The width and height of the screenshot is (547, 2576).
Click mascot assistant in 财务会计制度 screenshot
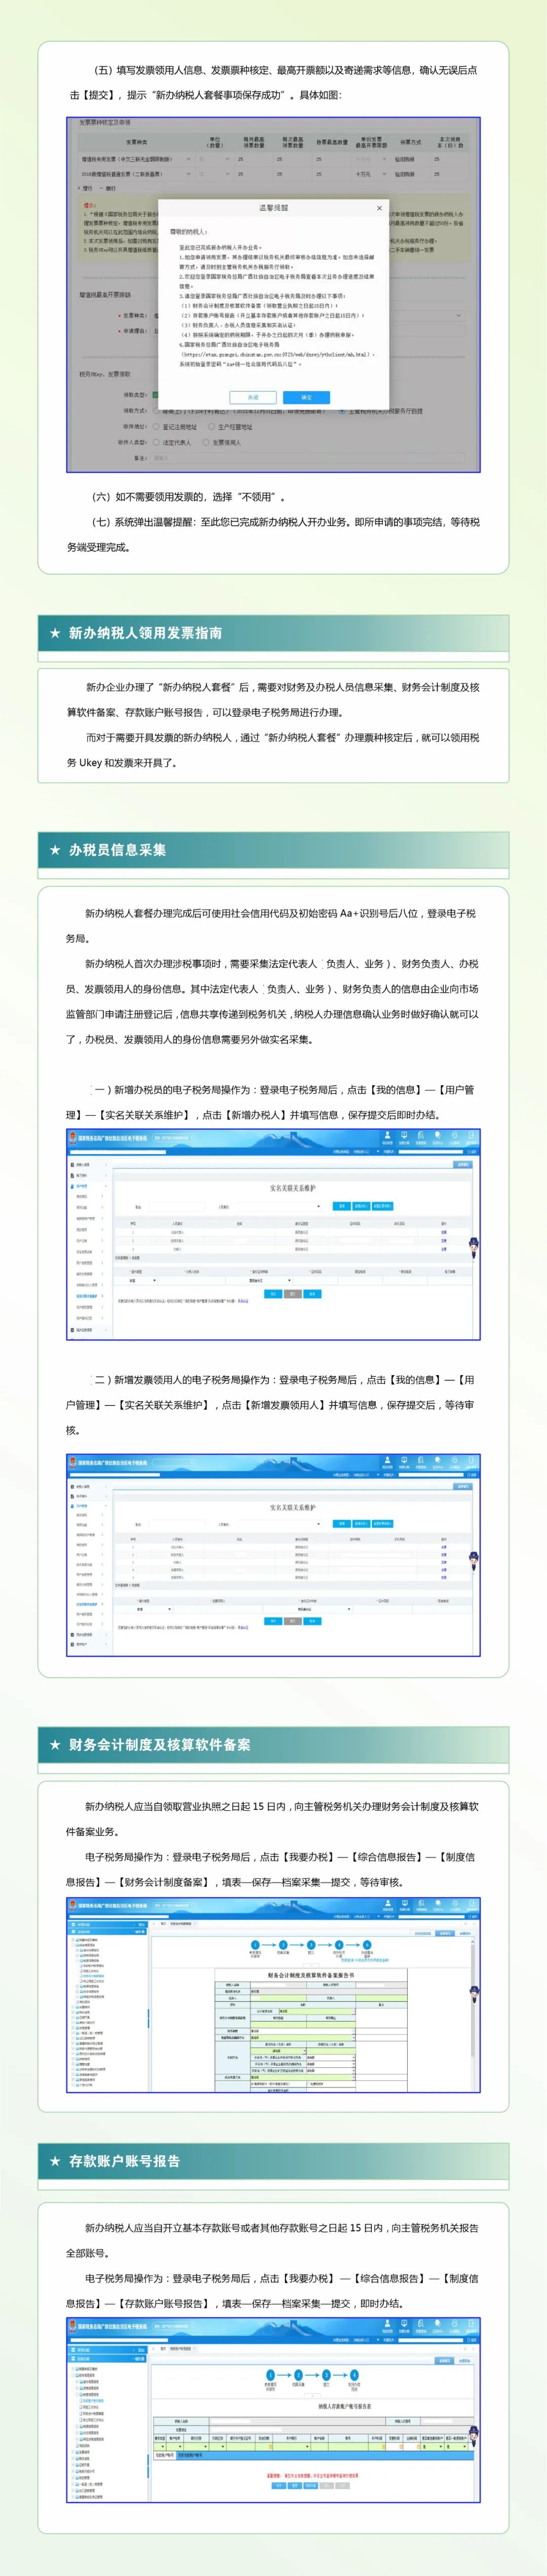pyautogui.click(x=473, y=1994)
